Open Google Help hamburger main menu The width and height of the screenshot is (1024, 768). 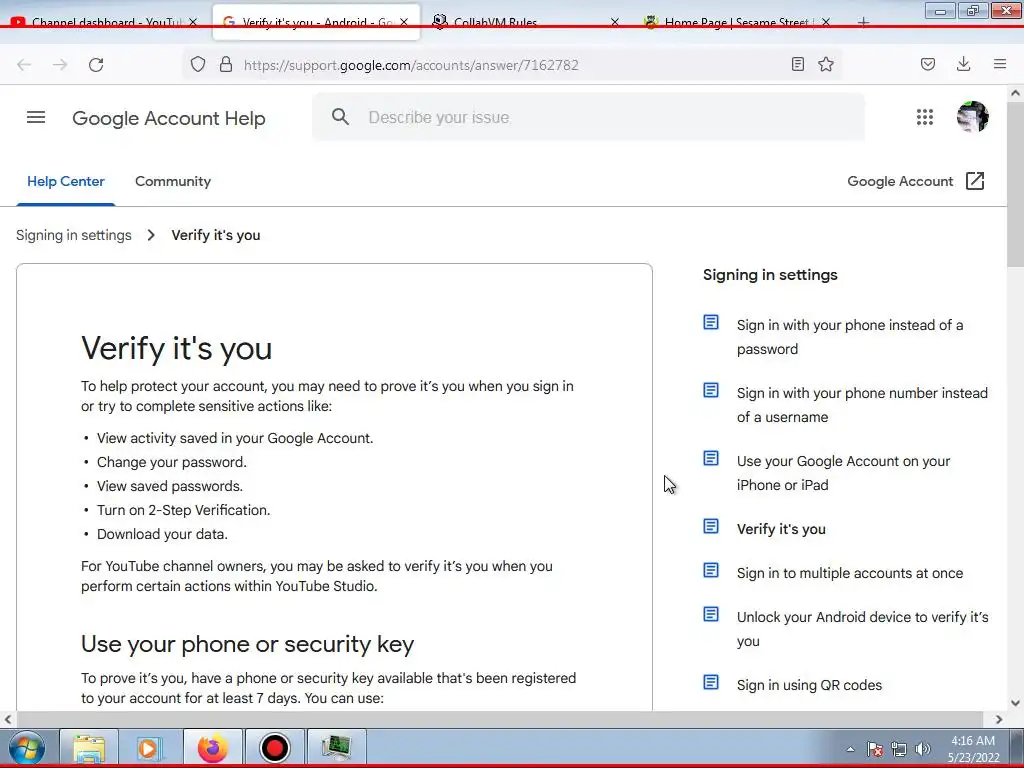point(36,118)
